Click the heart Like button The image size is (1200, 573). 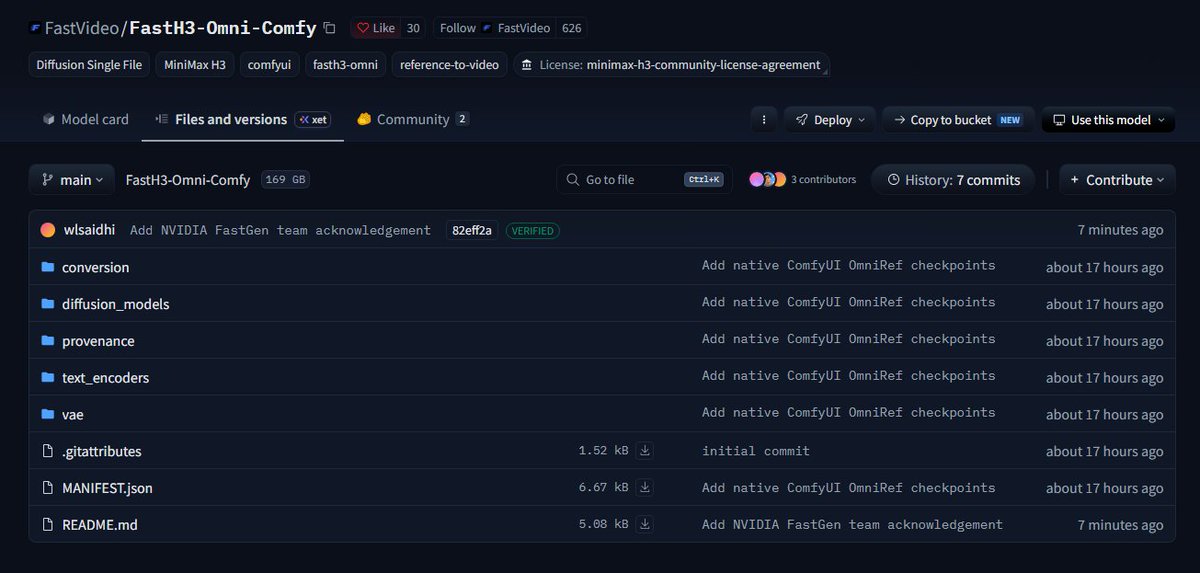[x=376, y=28]
